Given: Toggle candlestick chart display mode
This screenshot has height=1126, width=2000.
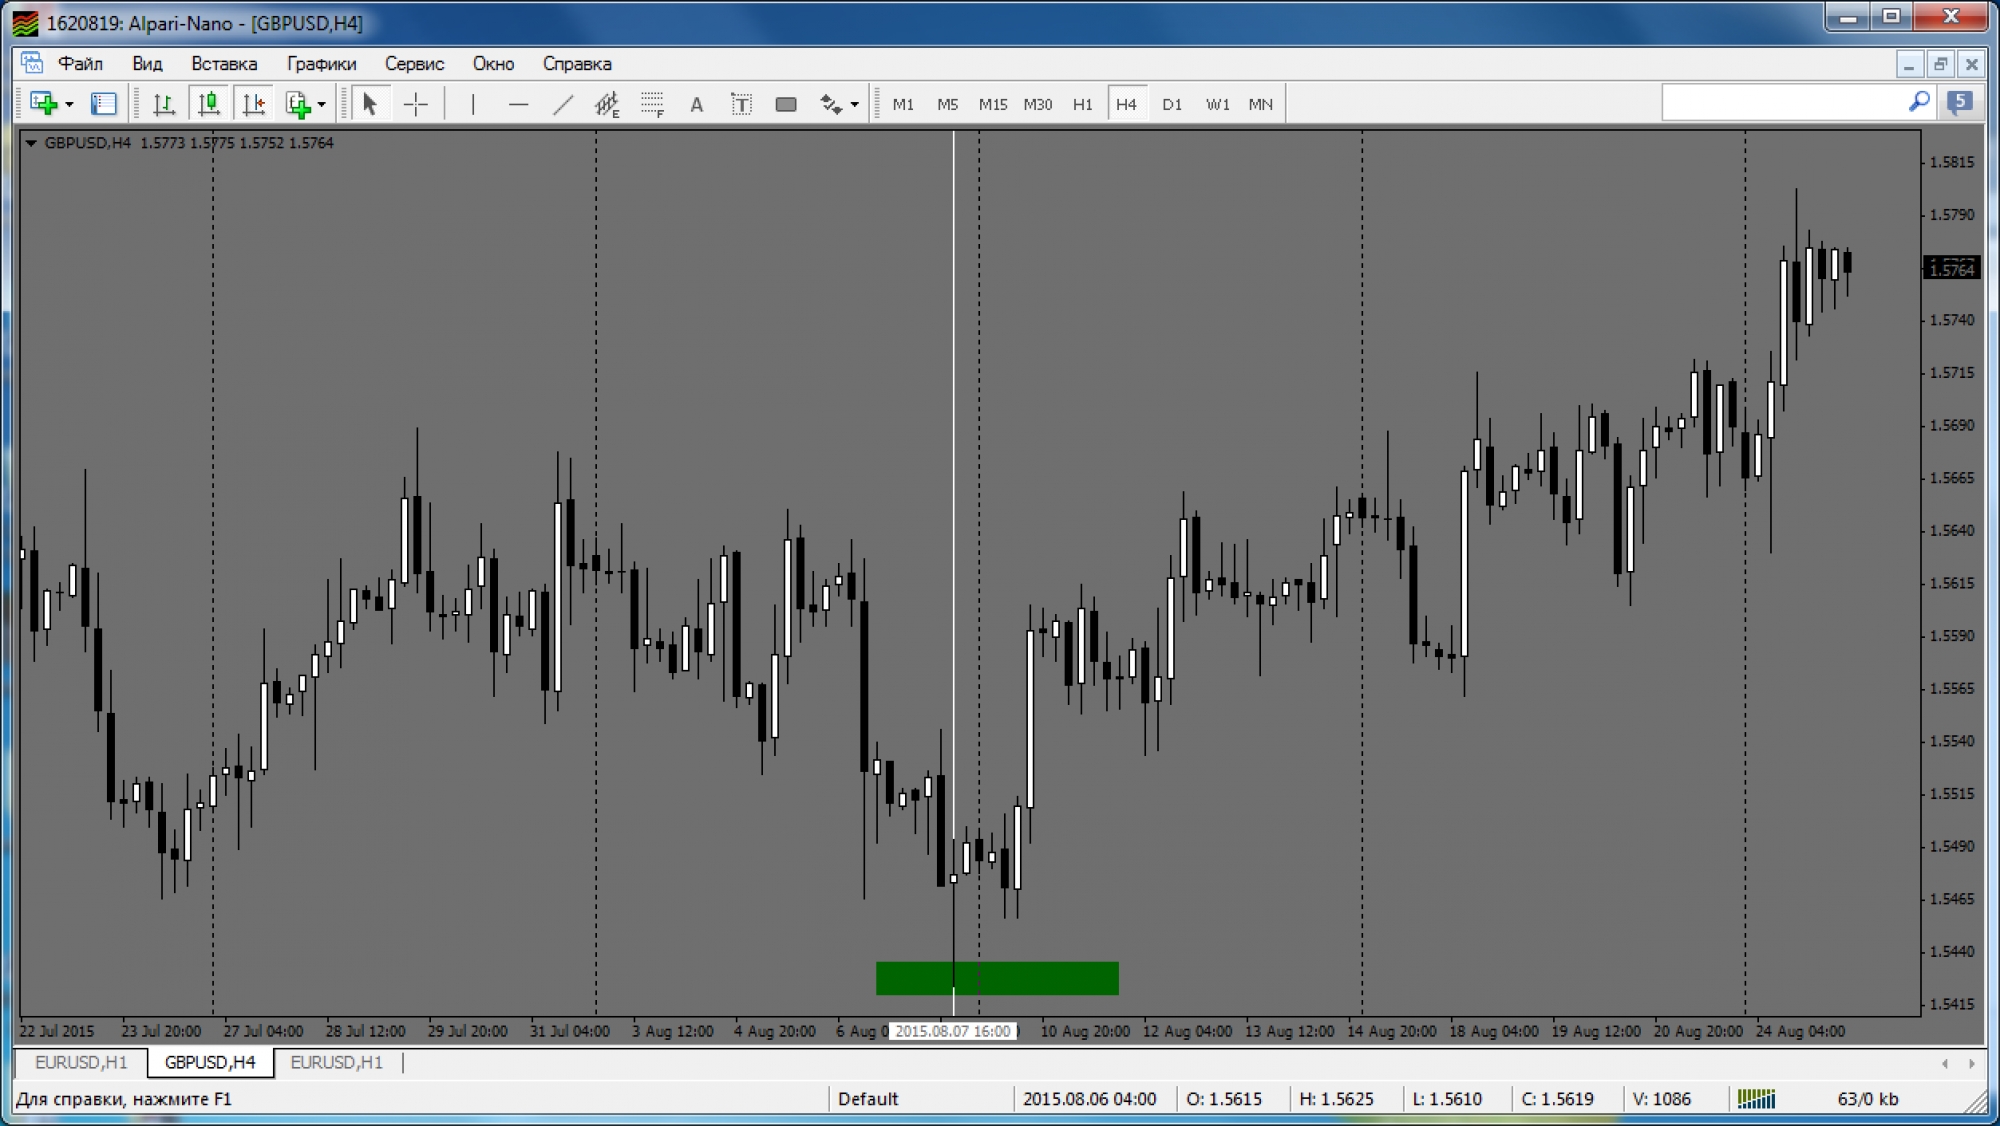Looking at the screenshot, I should click(x=209, y=104).
